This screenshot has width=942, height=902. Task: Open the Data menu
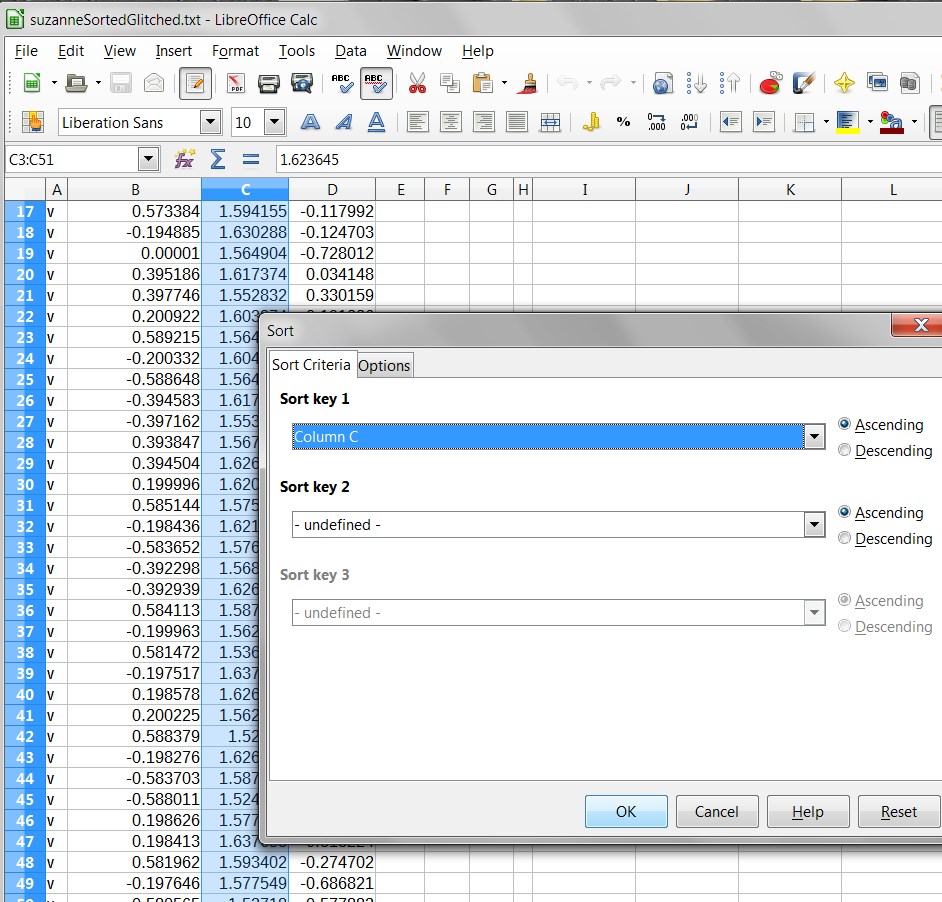pyautogui.click(x=351, y=51)
